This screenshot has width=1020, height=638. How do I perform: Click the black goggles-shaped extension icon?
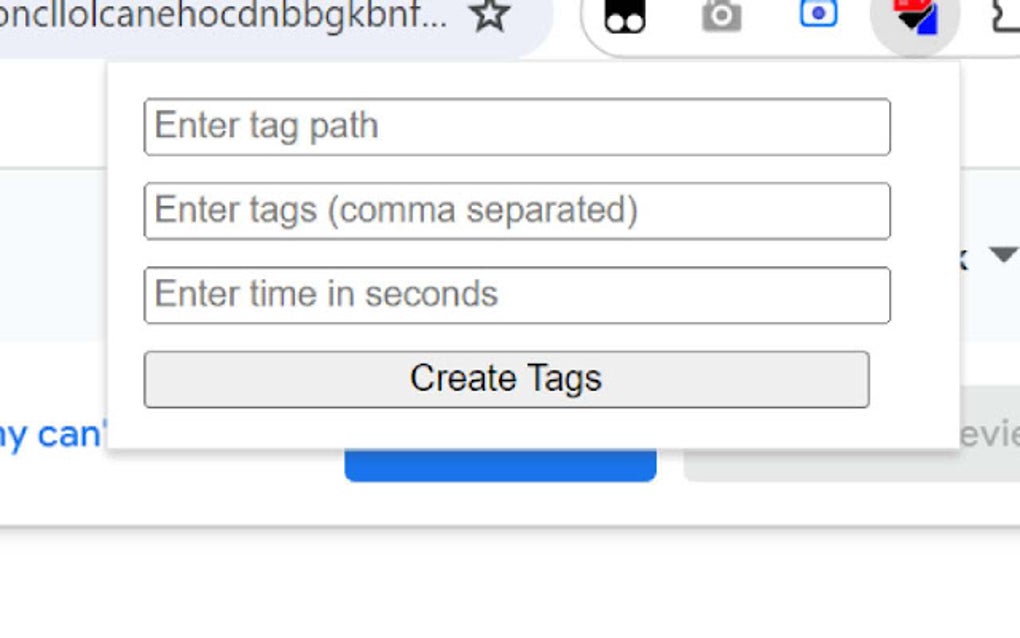tap(626, 15)
